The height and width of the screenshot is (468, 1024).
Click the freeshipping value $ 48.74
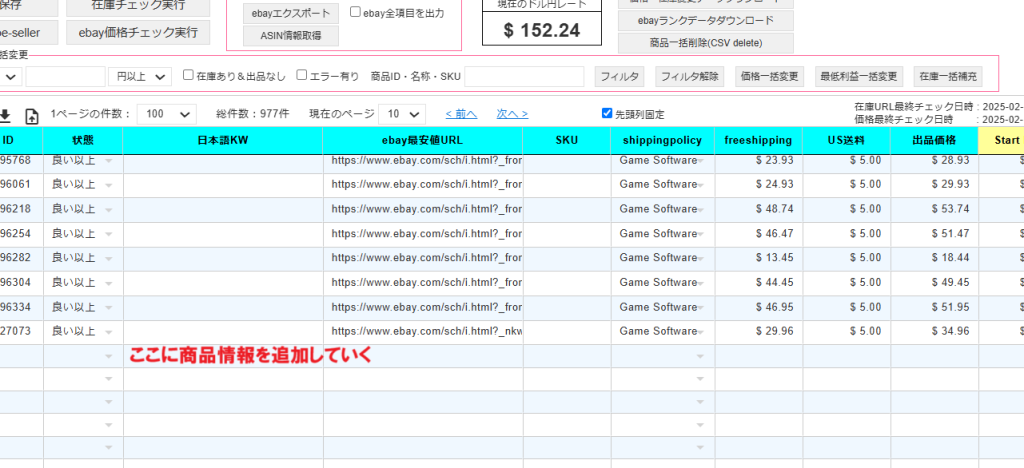pos(775,210)
